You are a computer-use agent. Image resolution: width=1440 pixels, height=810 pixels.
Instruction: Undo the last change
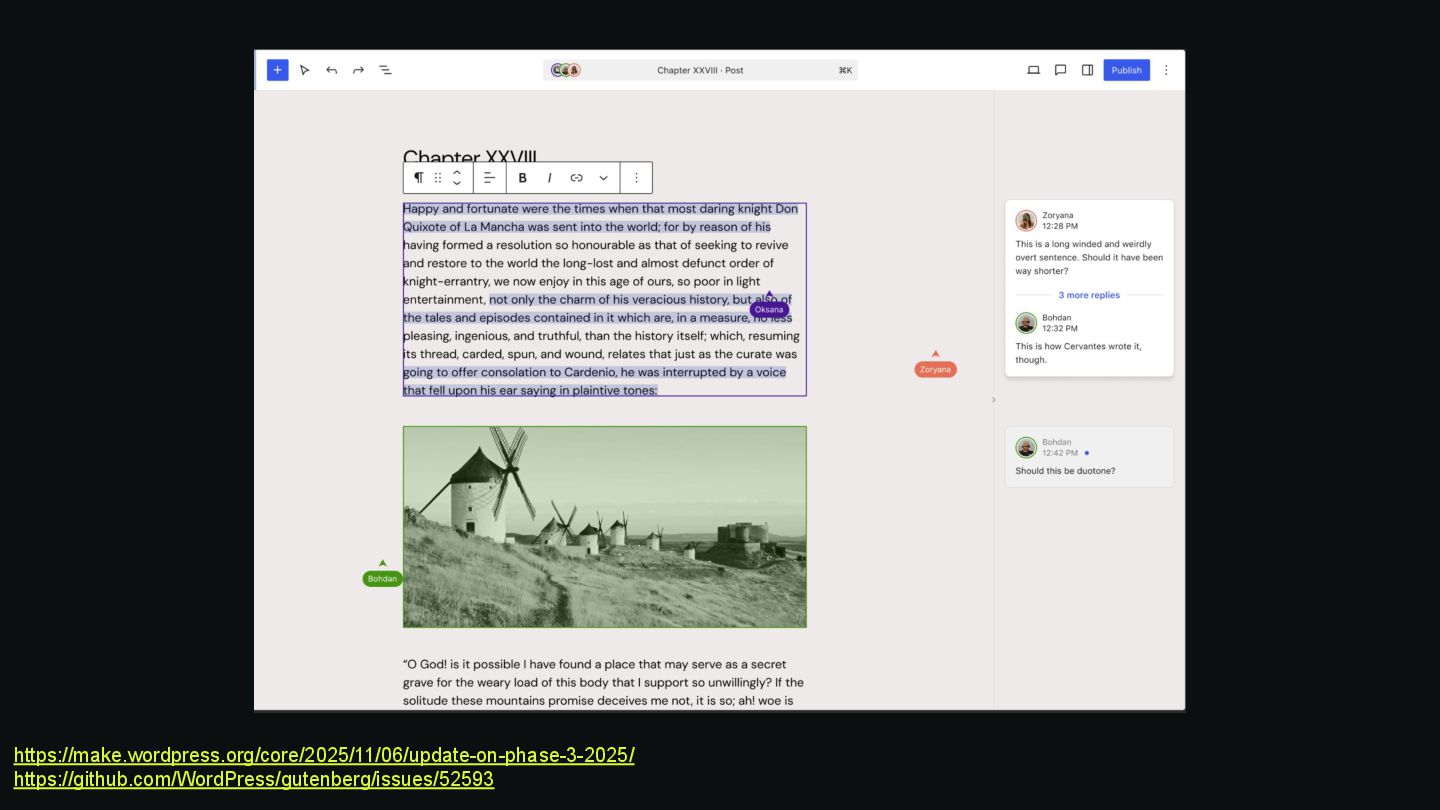(x=331, y=70)
